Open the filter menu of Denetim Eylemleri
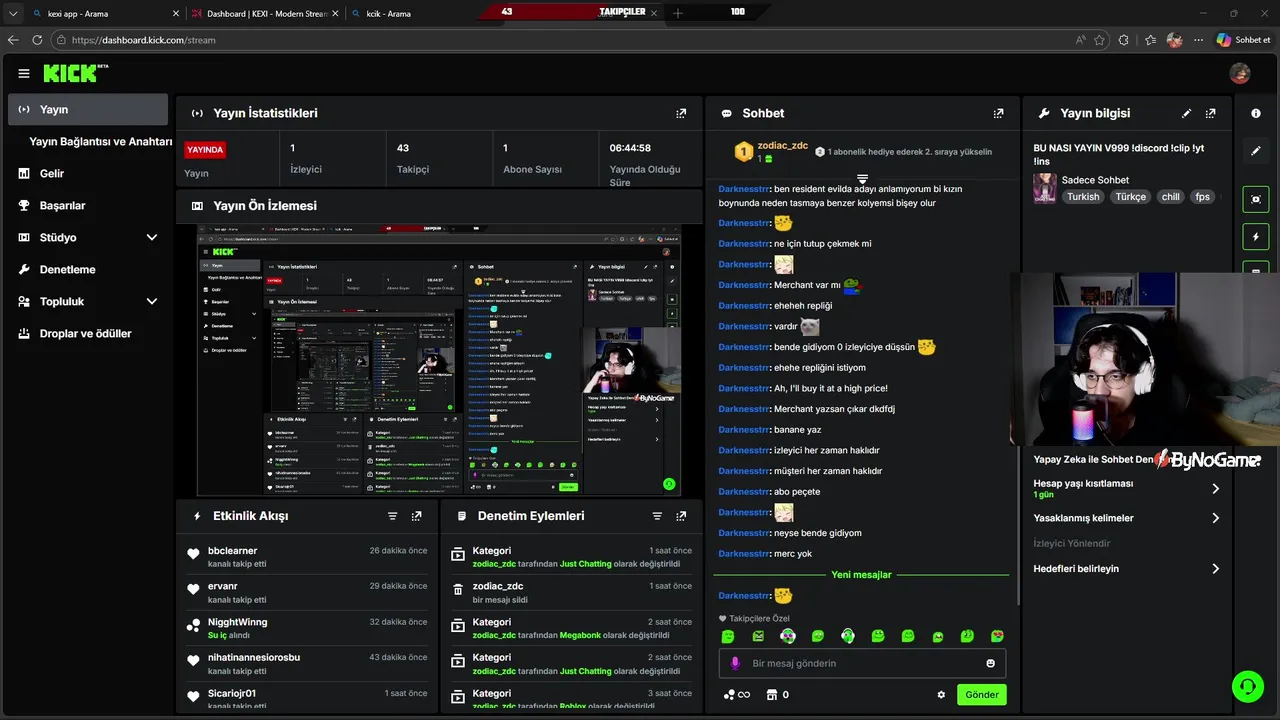This screenshot has width=1280, height=720. click(x=657, y=516)
